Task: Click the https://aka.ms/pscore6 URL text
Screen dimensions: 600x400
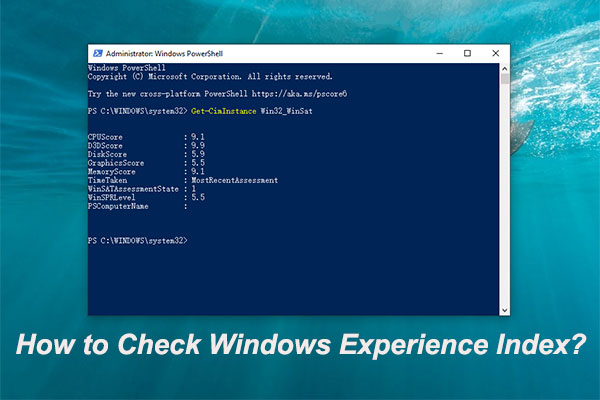Action: pyautogui.click(x=299, y=94)
